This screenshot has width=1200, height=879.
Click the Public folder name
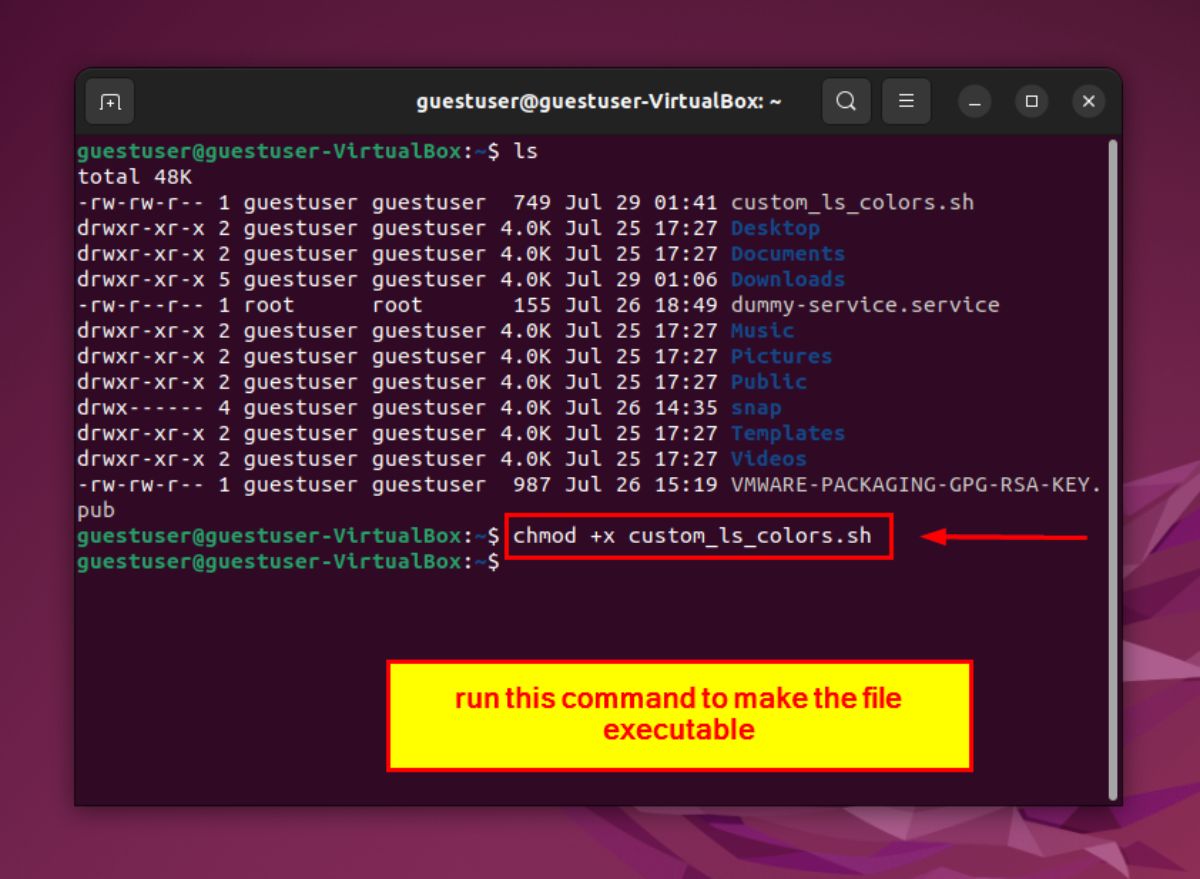(769, 381)
